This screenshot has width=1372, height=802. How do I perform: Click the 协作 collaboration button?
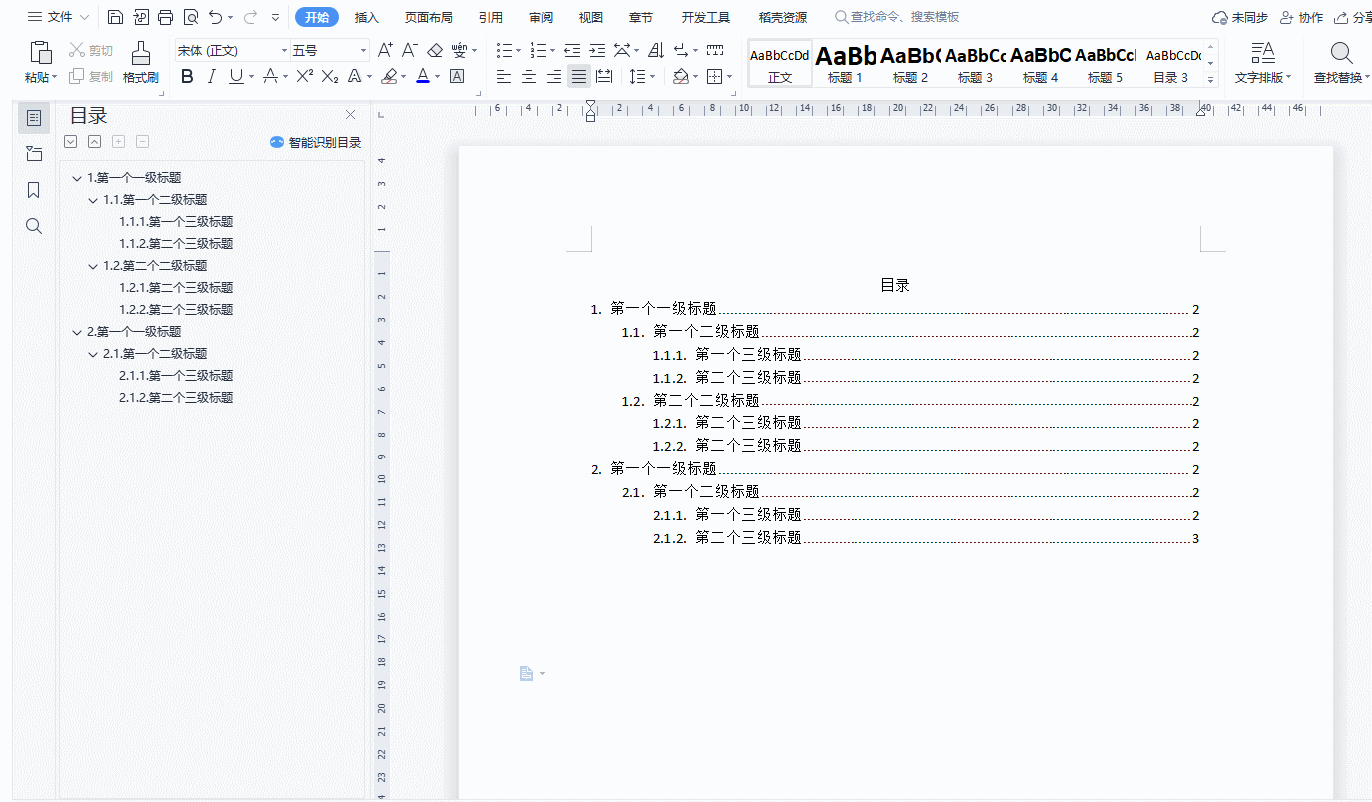(x=1300, y=17)
